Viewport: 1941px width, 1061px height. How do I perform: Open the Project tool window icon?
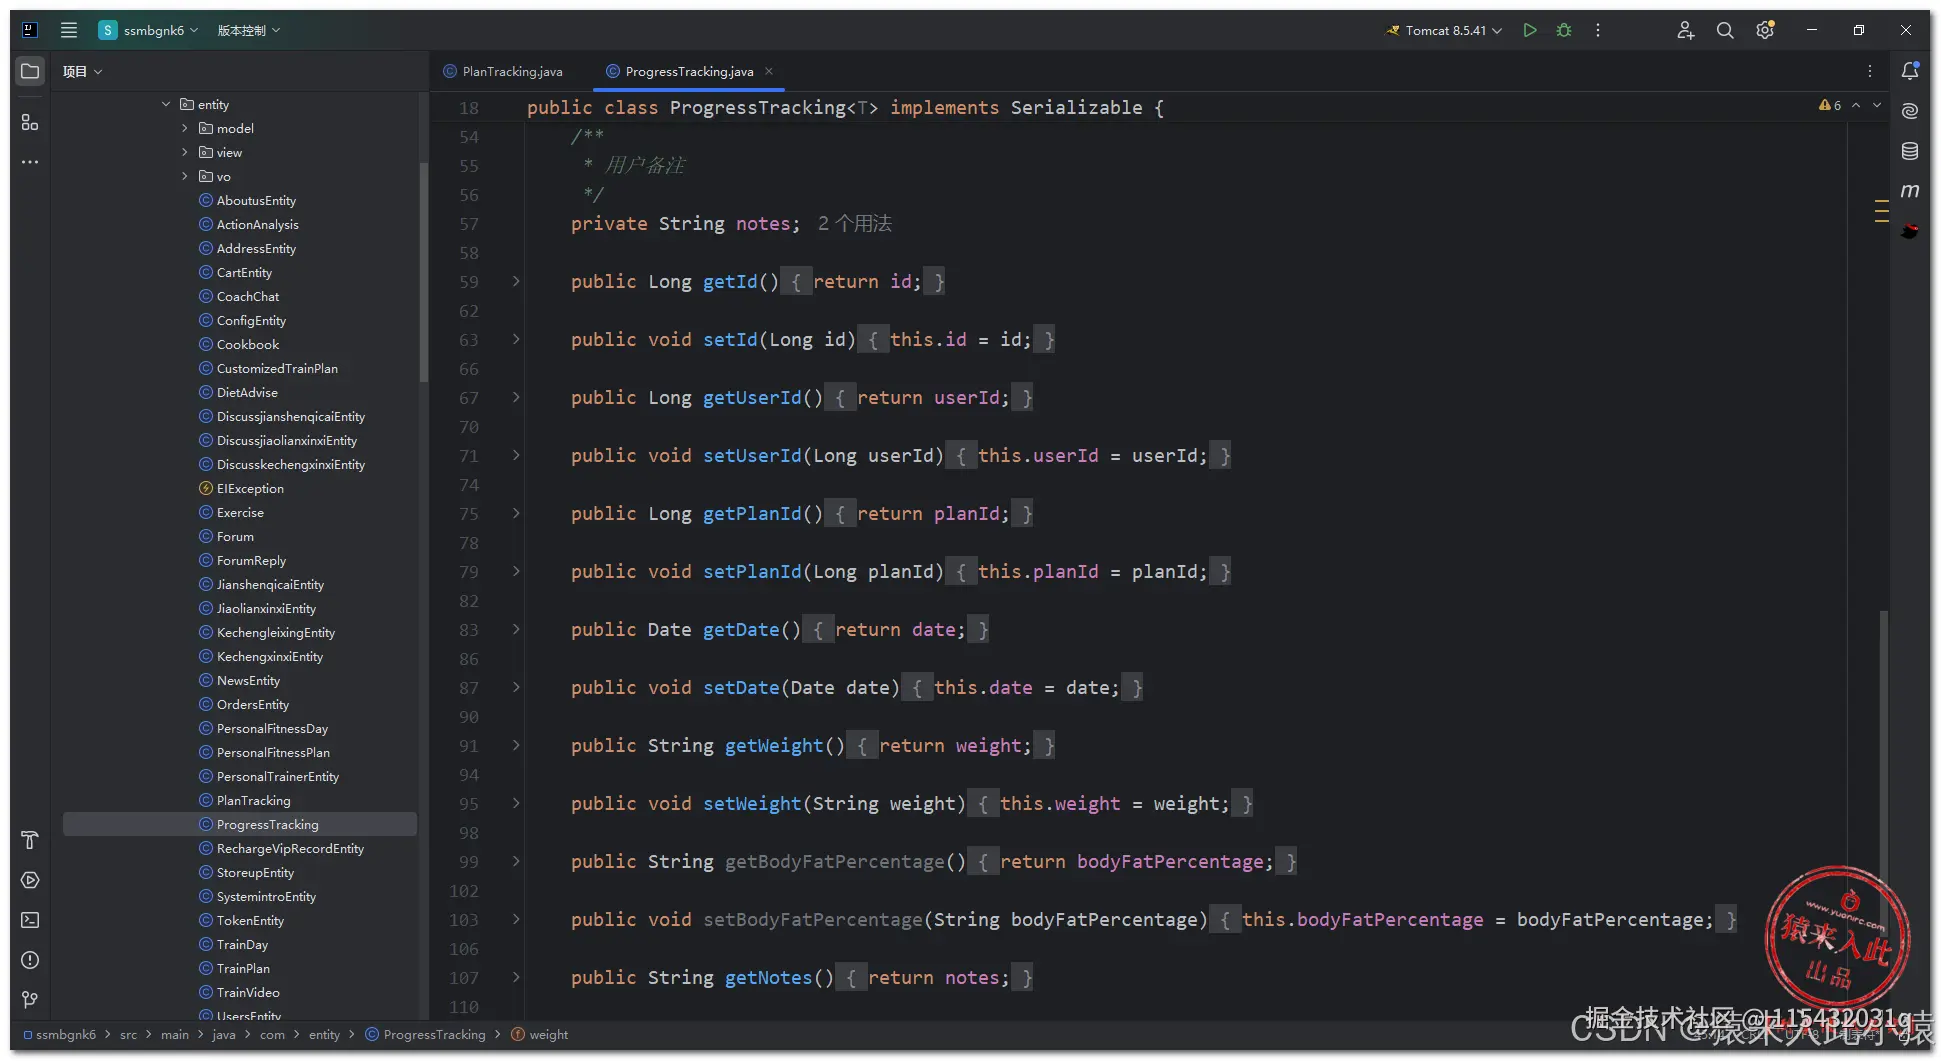coord(30,71)
